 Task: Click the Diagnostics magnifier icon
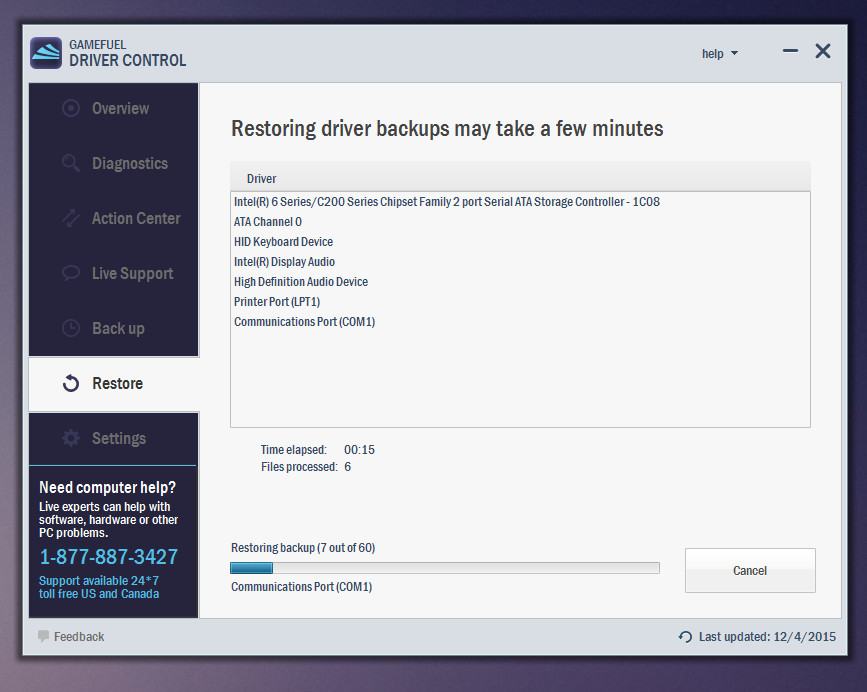(x=71, y=163)
